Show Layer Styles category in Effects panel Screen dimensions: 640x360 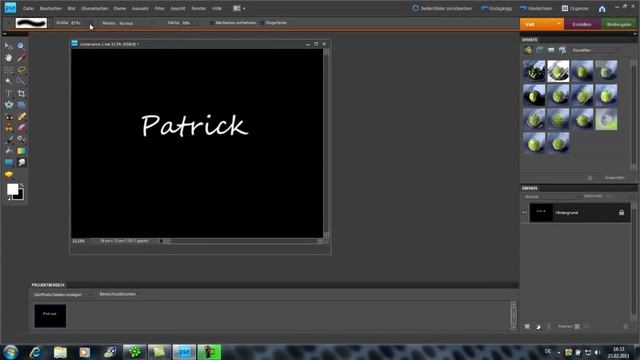(x=540, y=50)
